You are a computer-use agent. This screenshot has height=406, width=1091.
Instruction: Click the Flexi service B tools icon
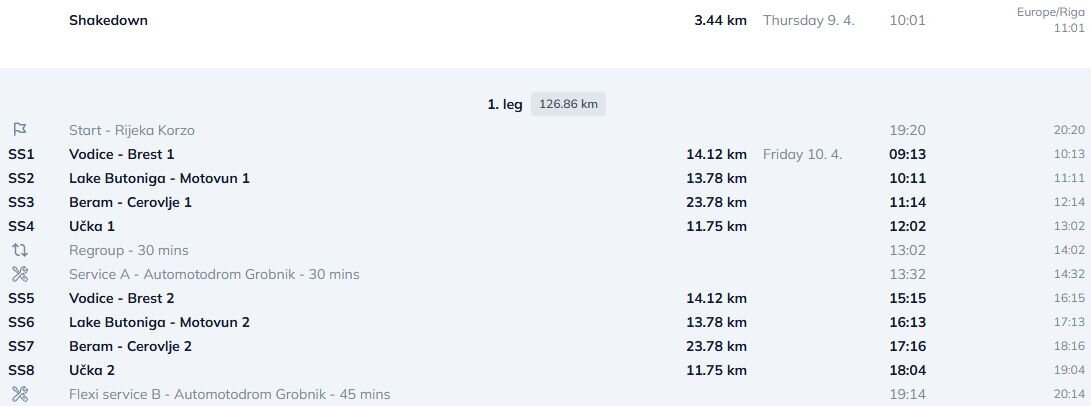[20, 394]
